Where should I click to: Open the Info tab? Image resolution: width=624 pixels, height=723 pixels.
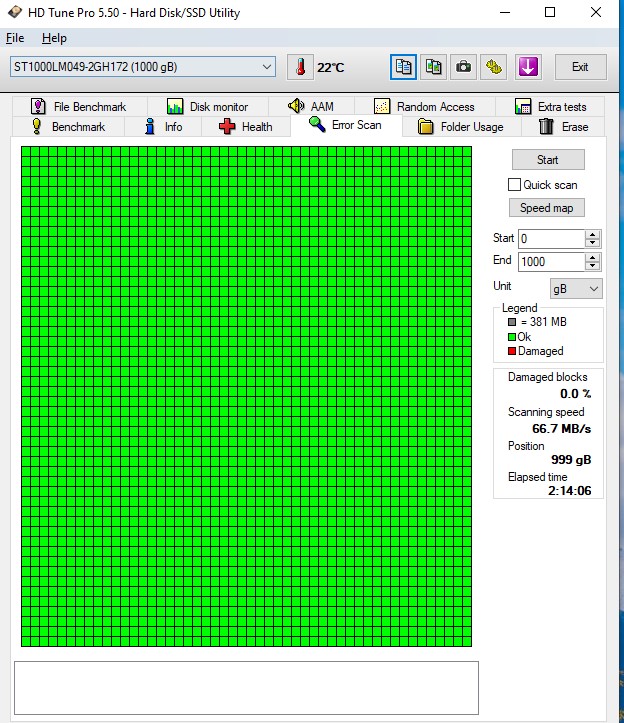click(x=163, y=126)
